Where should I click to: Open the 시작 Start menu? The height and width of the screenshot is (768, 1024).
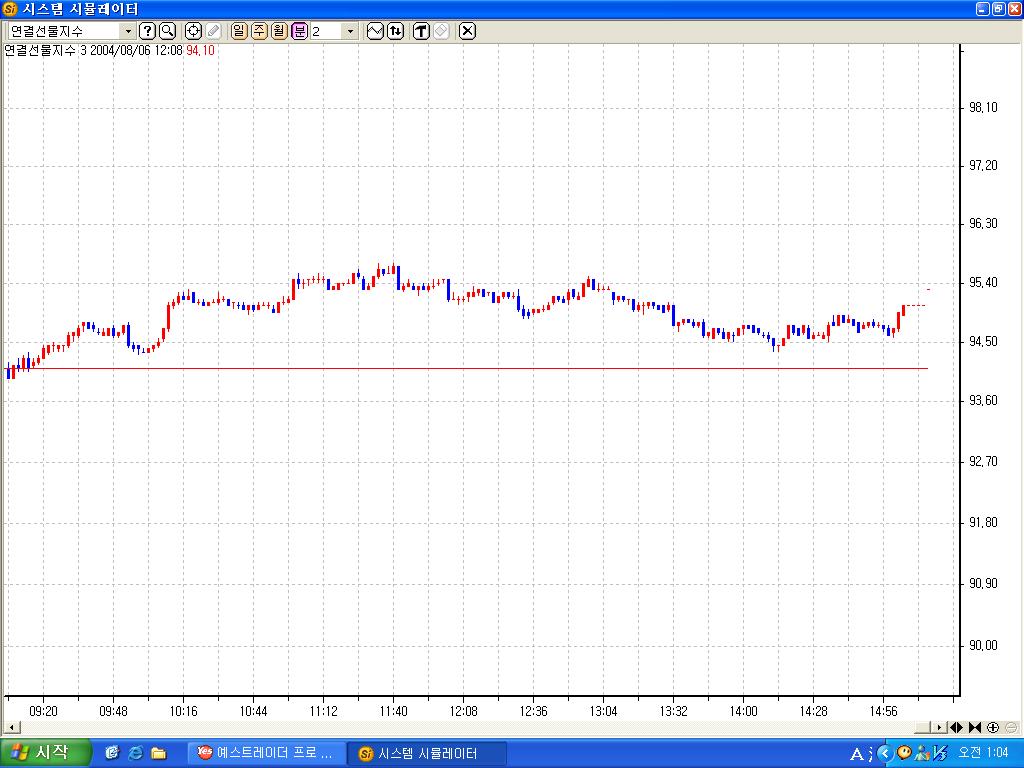tap(45, 753)
